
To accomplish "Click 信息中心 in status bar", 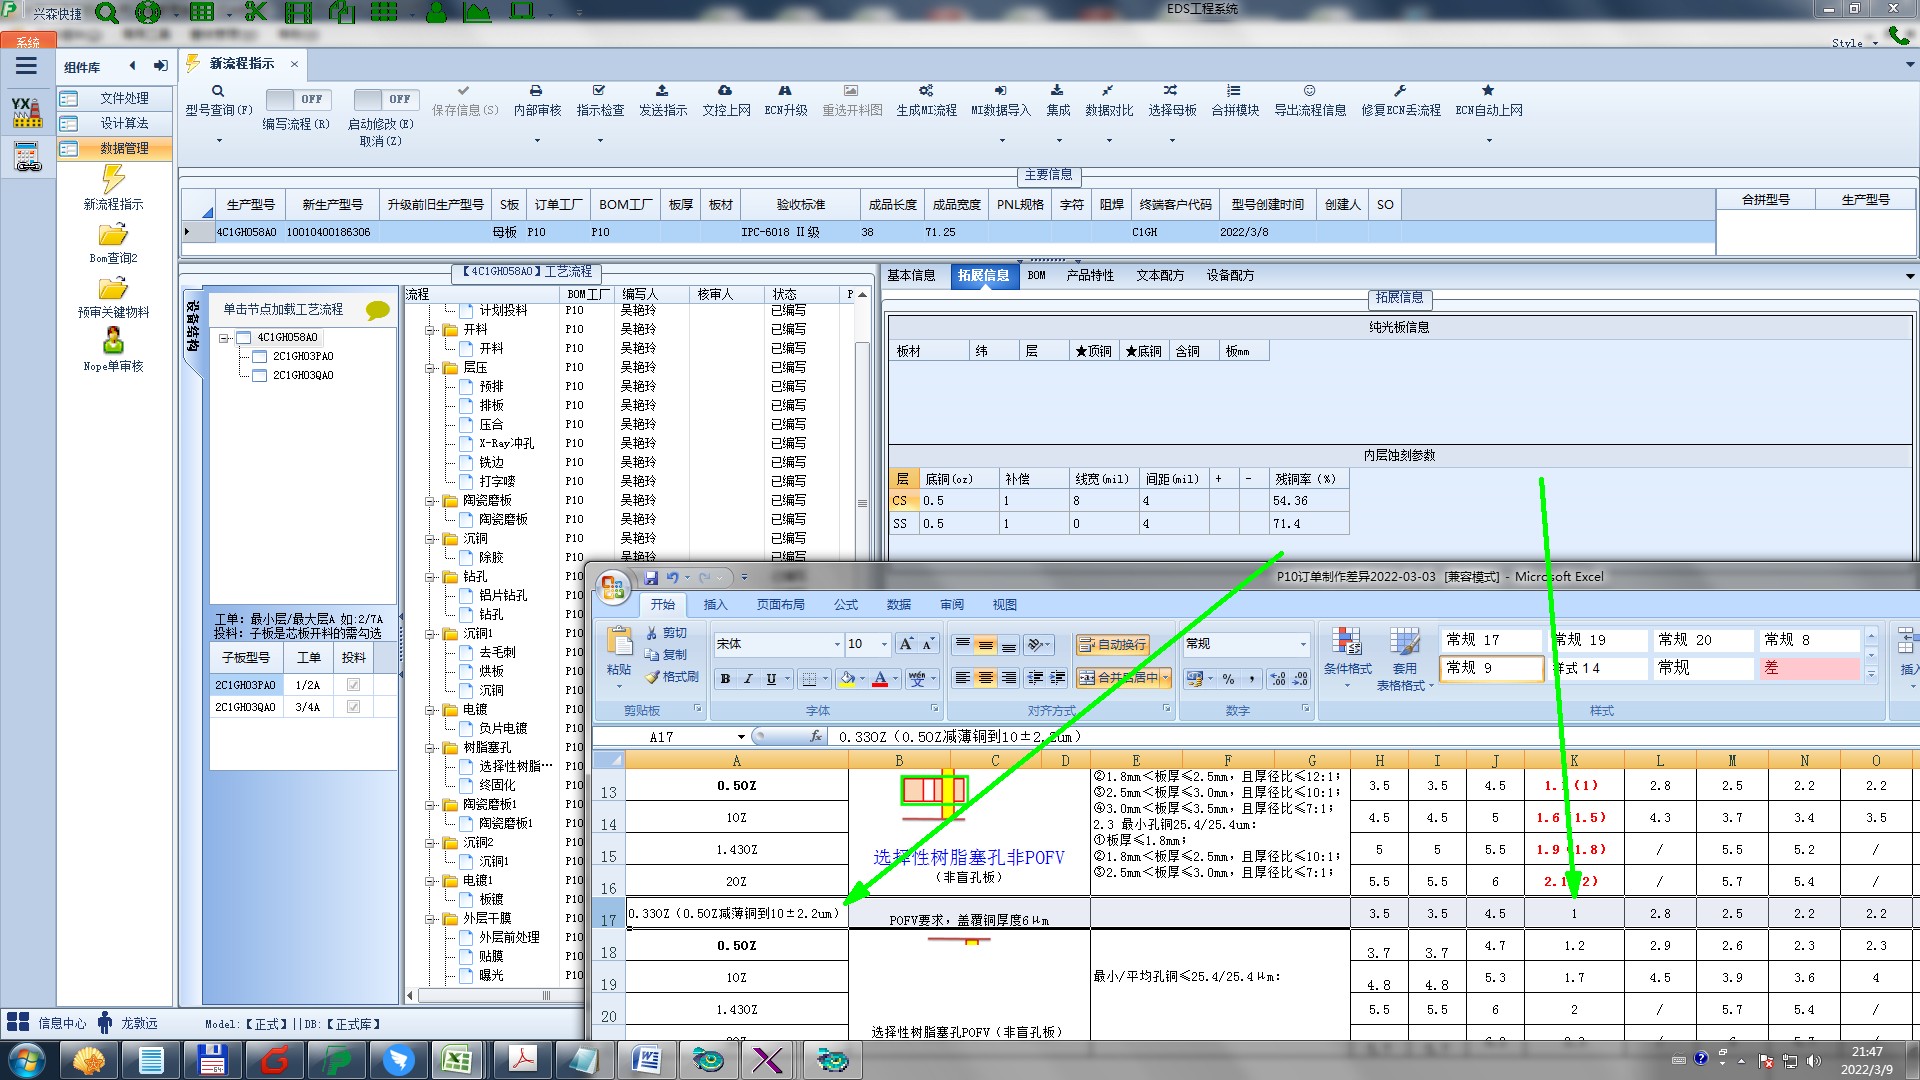I will [x=47, y=1023].
